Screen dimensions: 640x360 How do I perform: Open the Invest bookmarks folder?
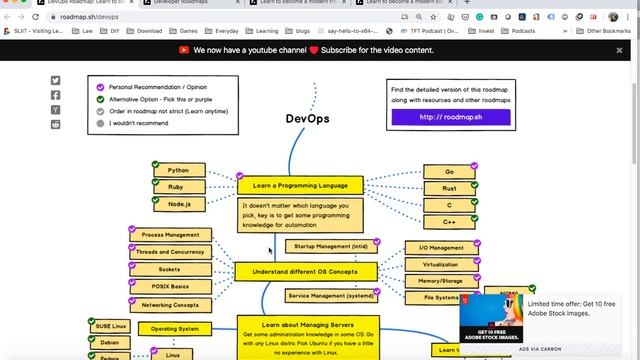[x=481, y=31]
